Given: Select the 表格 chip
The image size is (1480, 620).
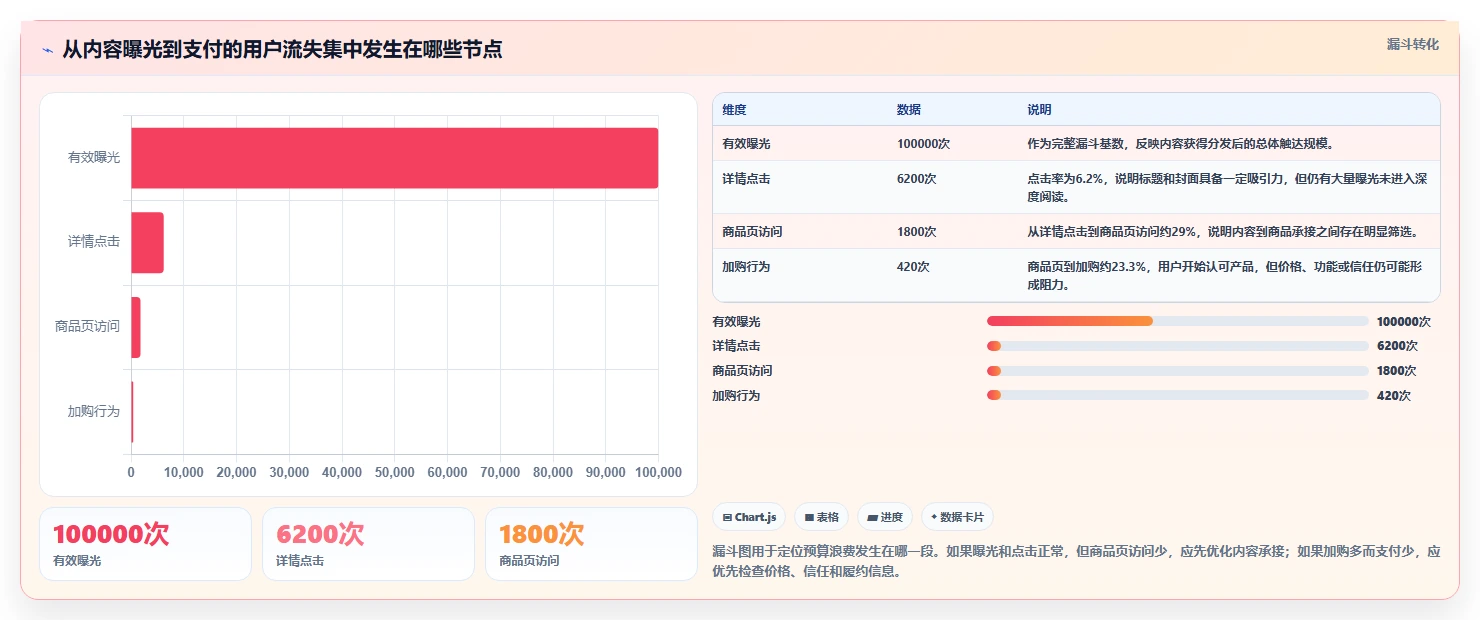Looking at the screenshot, I should (x=821, y=517).
